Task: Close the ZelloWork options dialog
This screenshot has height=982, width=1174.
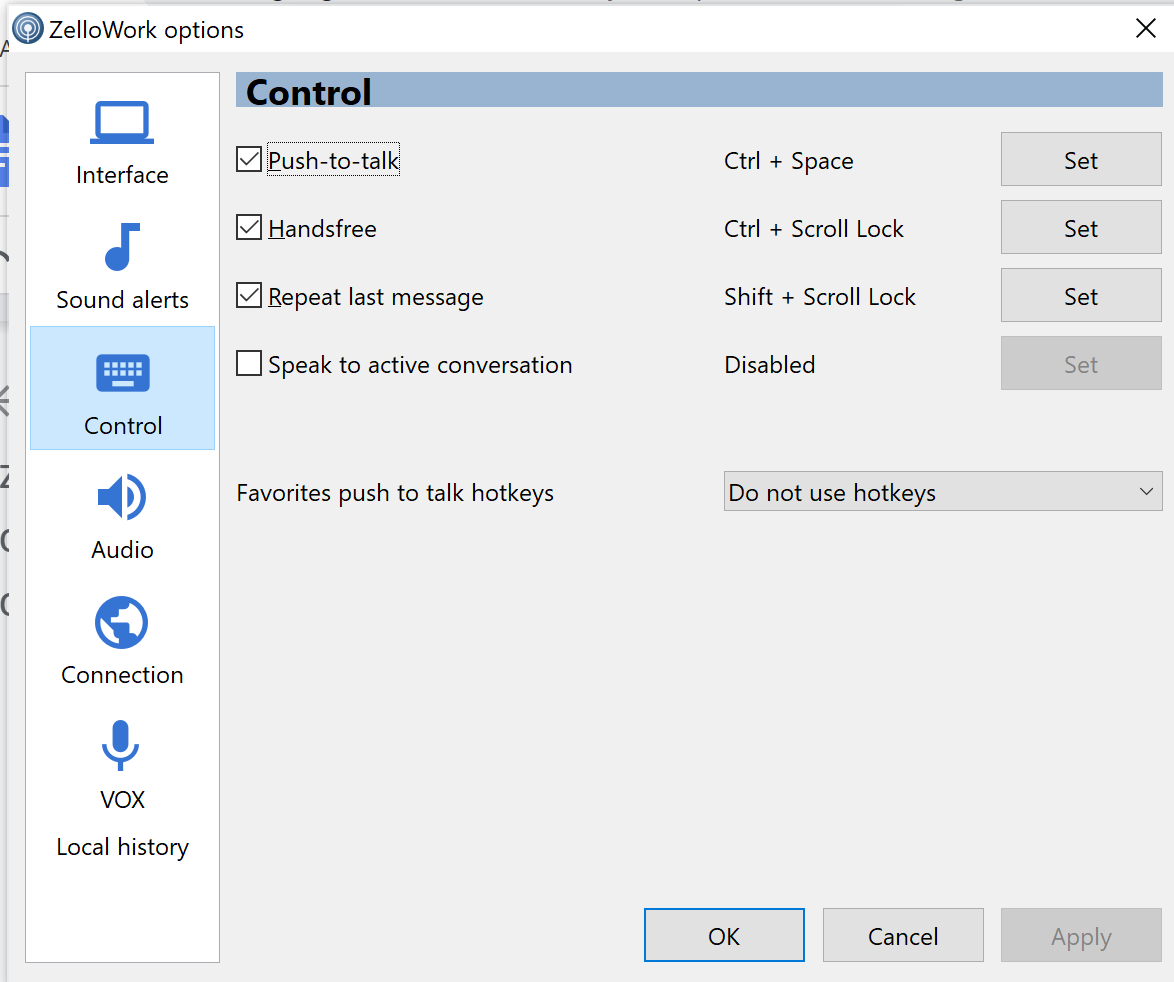Action: 1146,28
